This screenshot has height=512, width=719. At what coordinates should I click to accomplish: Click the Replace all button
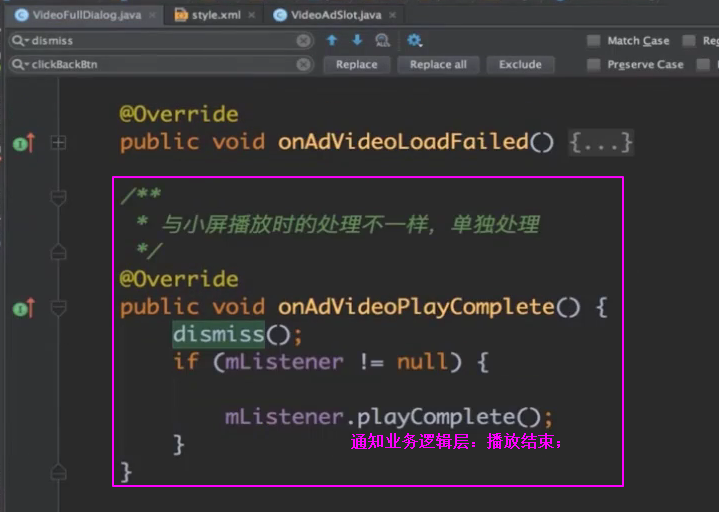(438, 65)
